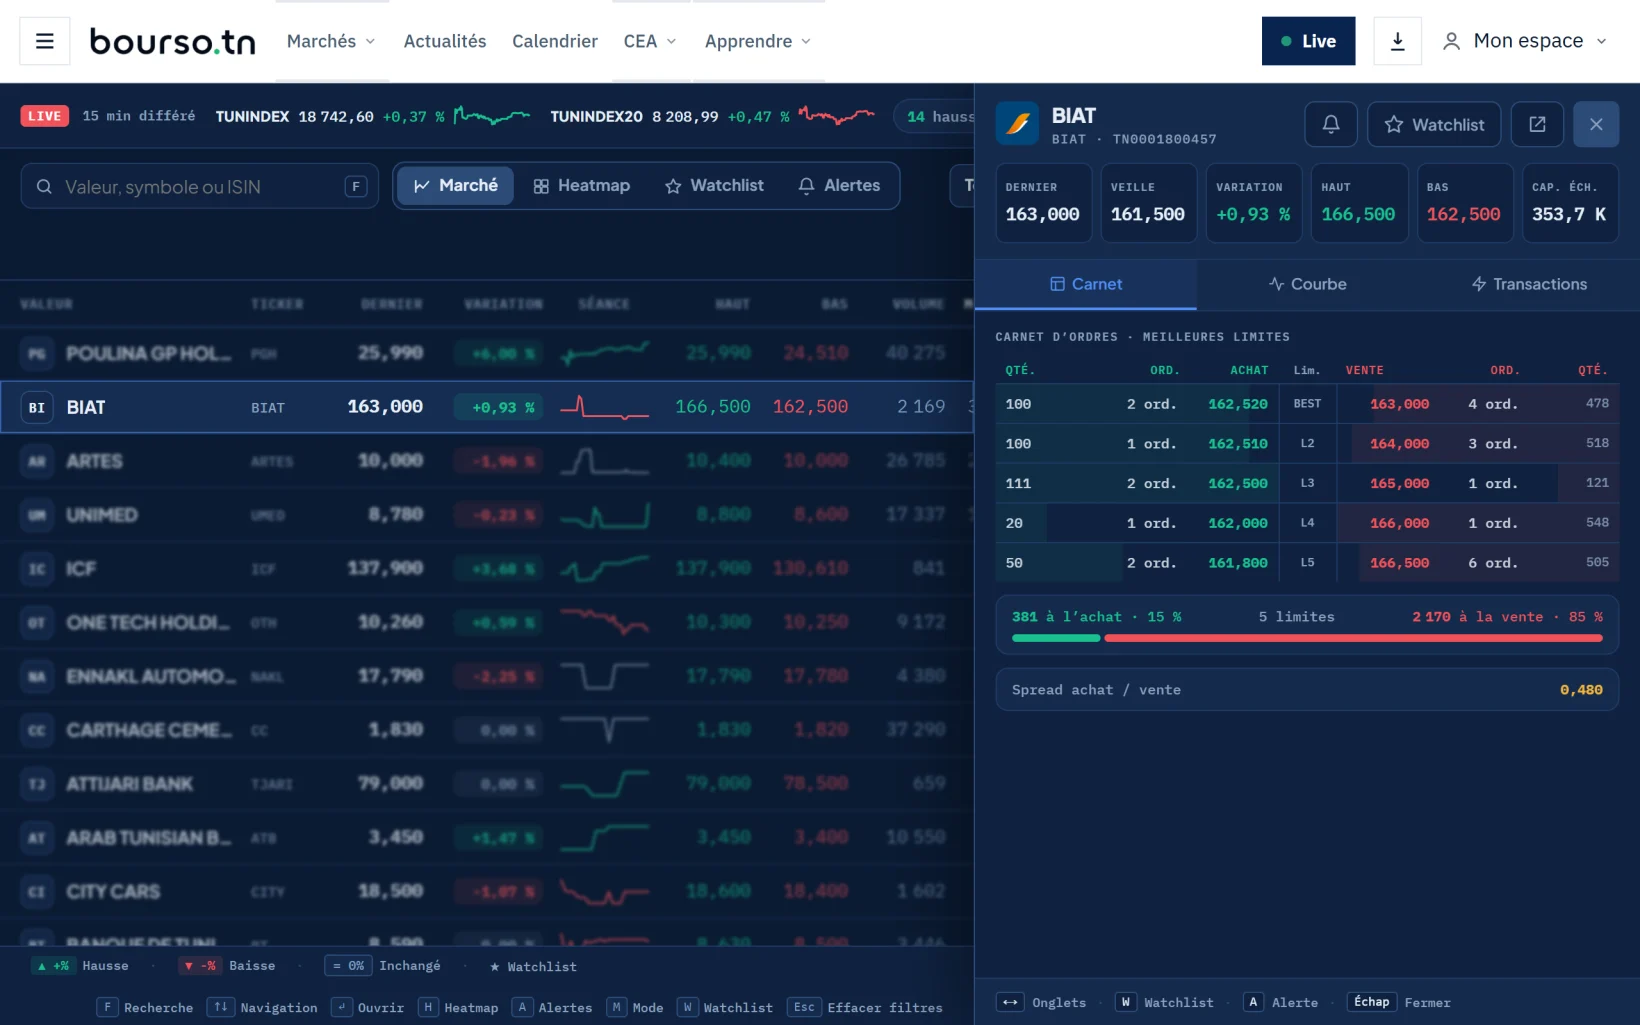This screenshot has width=1640, height=1025.
Task: Click the BIAT row session sparkline
Action: (x=604, y=407)
